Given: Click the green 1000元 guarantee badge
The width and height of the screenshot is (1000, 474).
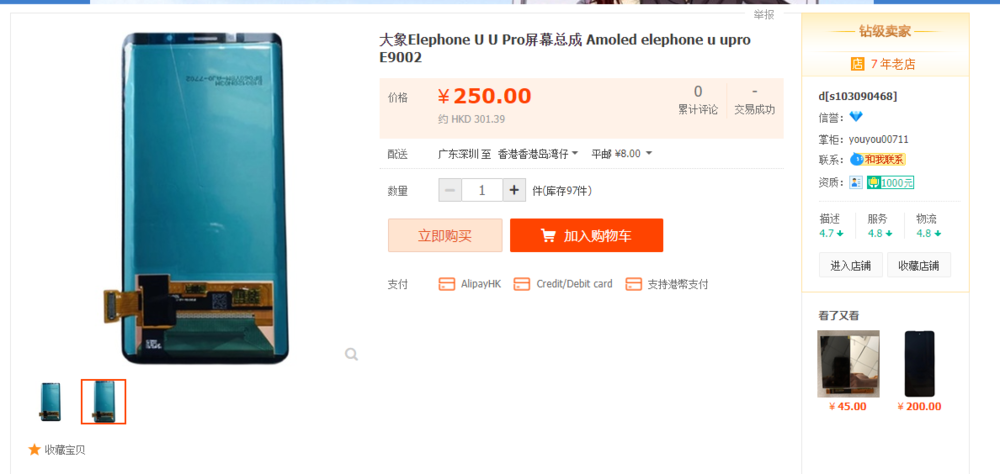Looking at the screenshot, I should pos(890,182).
